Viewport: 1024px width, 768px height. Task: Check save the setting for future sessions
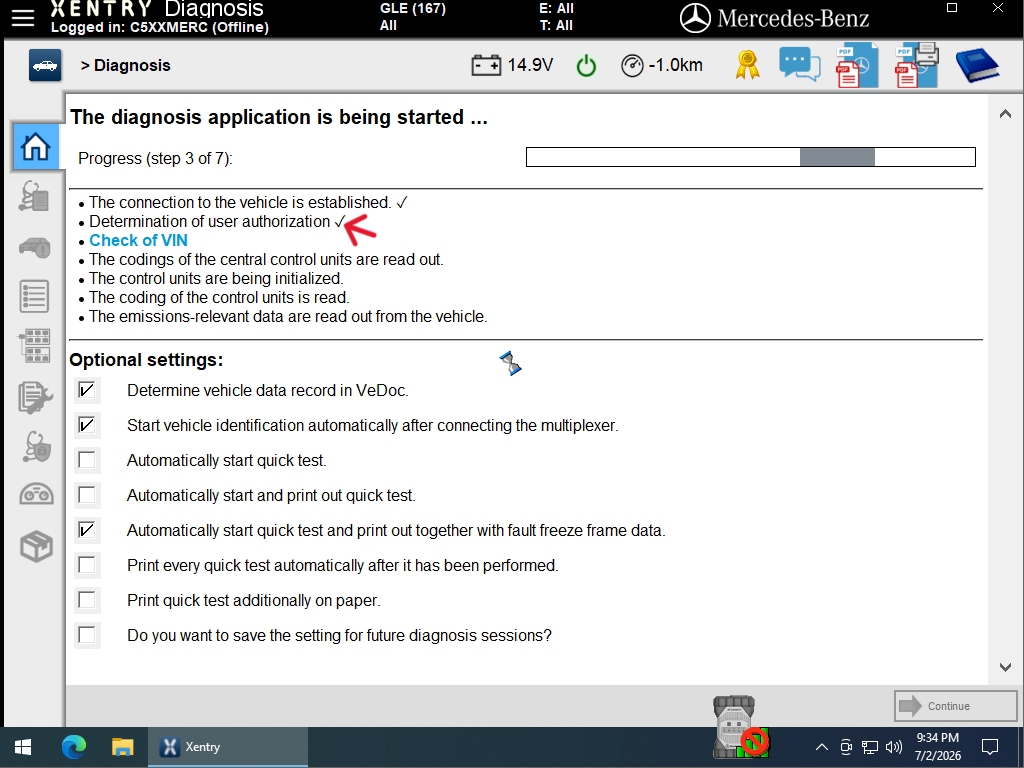87,635
